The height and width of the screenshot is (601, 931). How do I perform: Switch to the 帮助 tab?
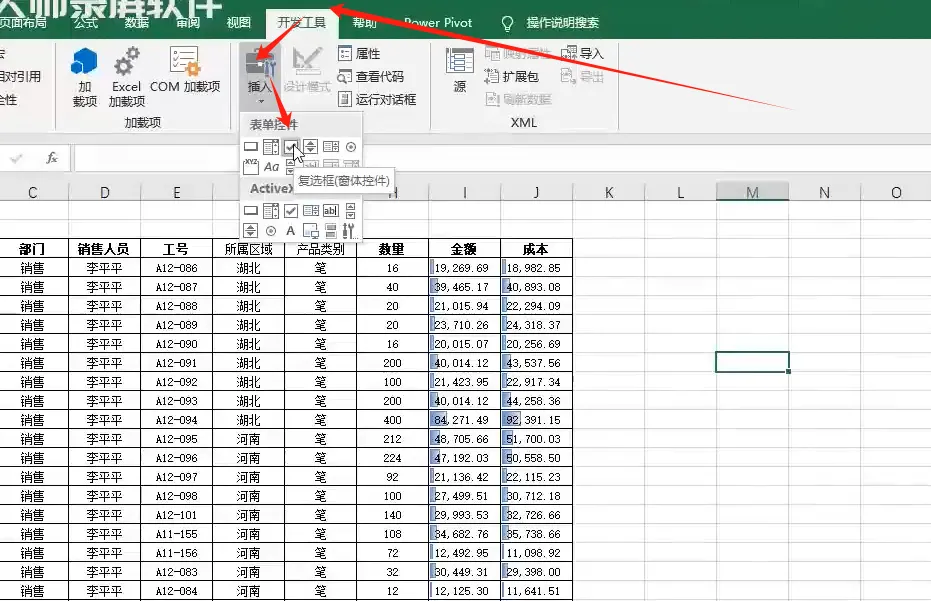coord(364,23)
